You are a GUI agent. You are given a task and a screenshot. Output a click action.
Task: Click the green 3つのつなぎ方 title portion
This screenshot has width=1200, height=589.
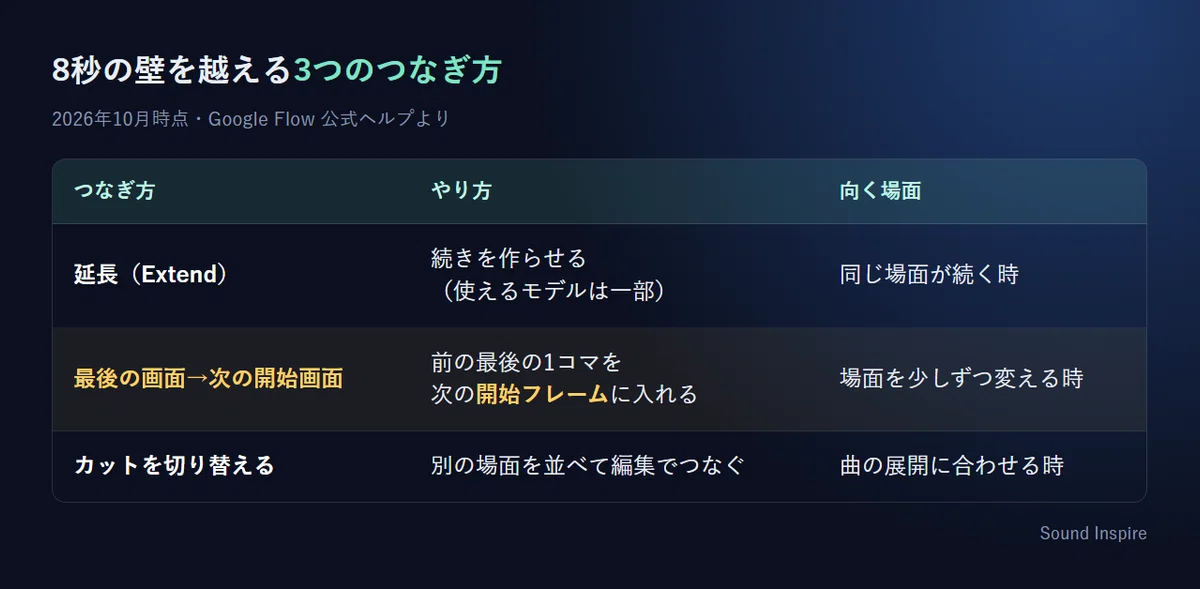(x=396, y=71)
